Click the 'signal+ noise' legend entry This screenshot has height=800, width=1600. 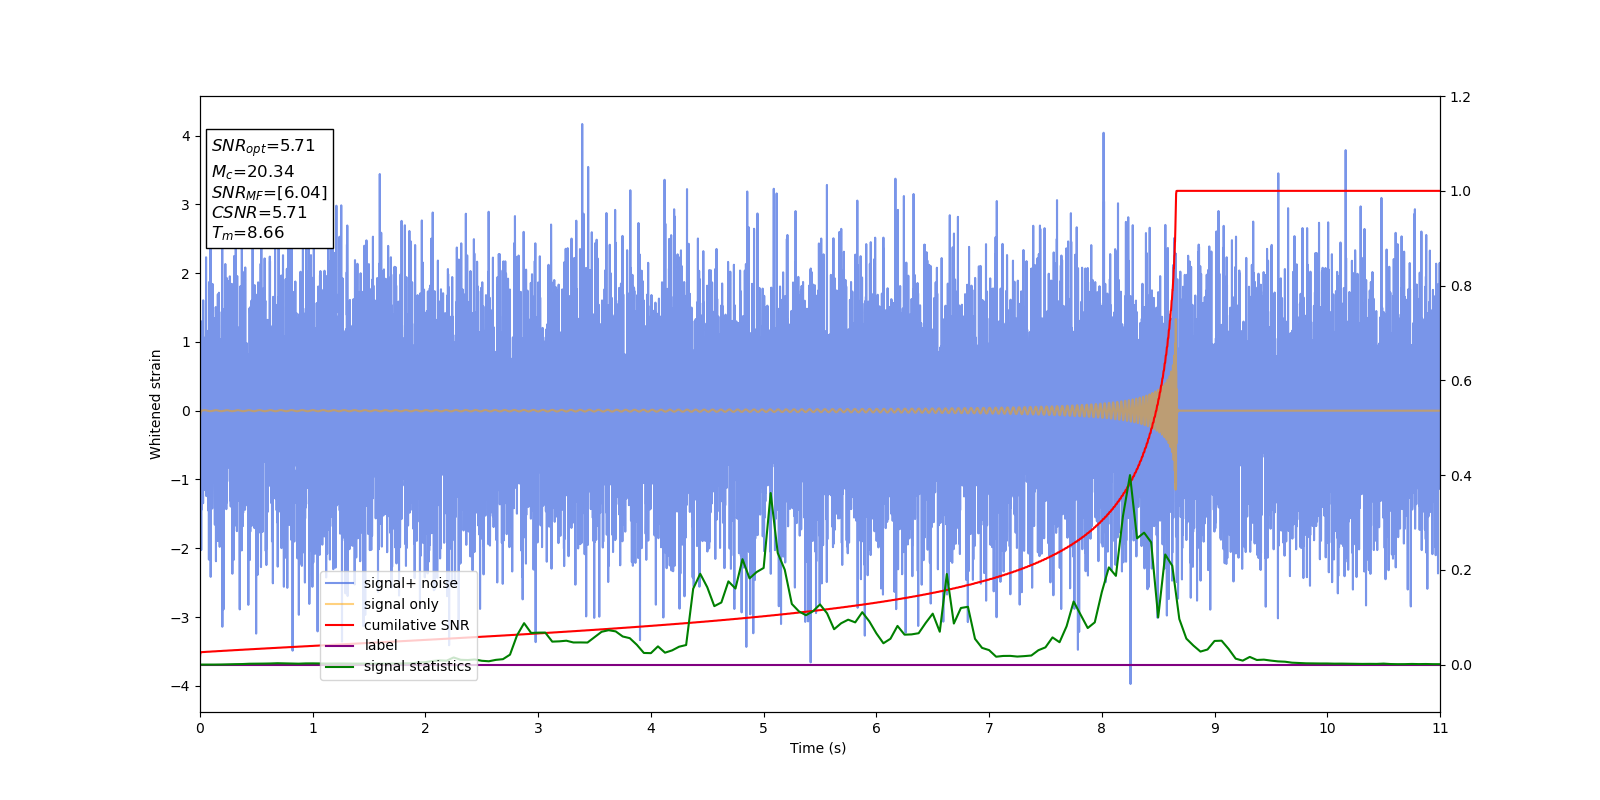[410, 583]
